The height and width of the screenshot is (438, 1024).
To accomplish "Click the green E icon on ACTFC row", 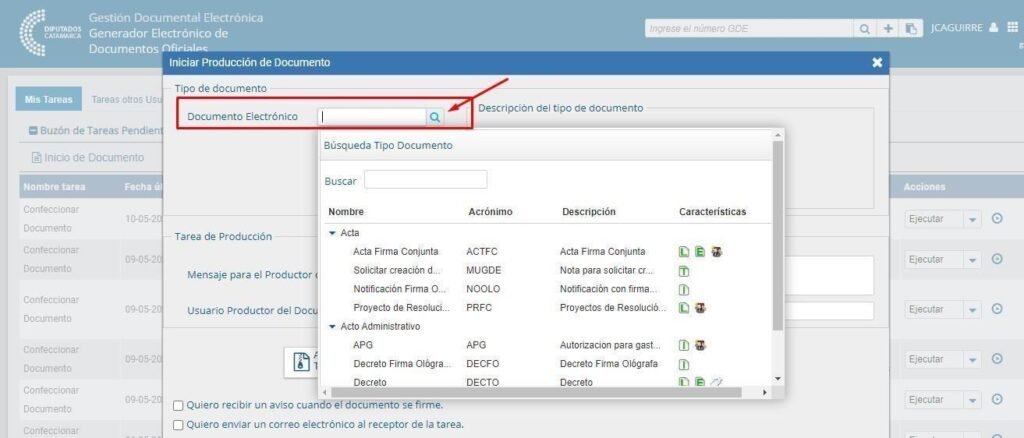I will tap(699, 251).
